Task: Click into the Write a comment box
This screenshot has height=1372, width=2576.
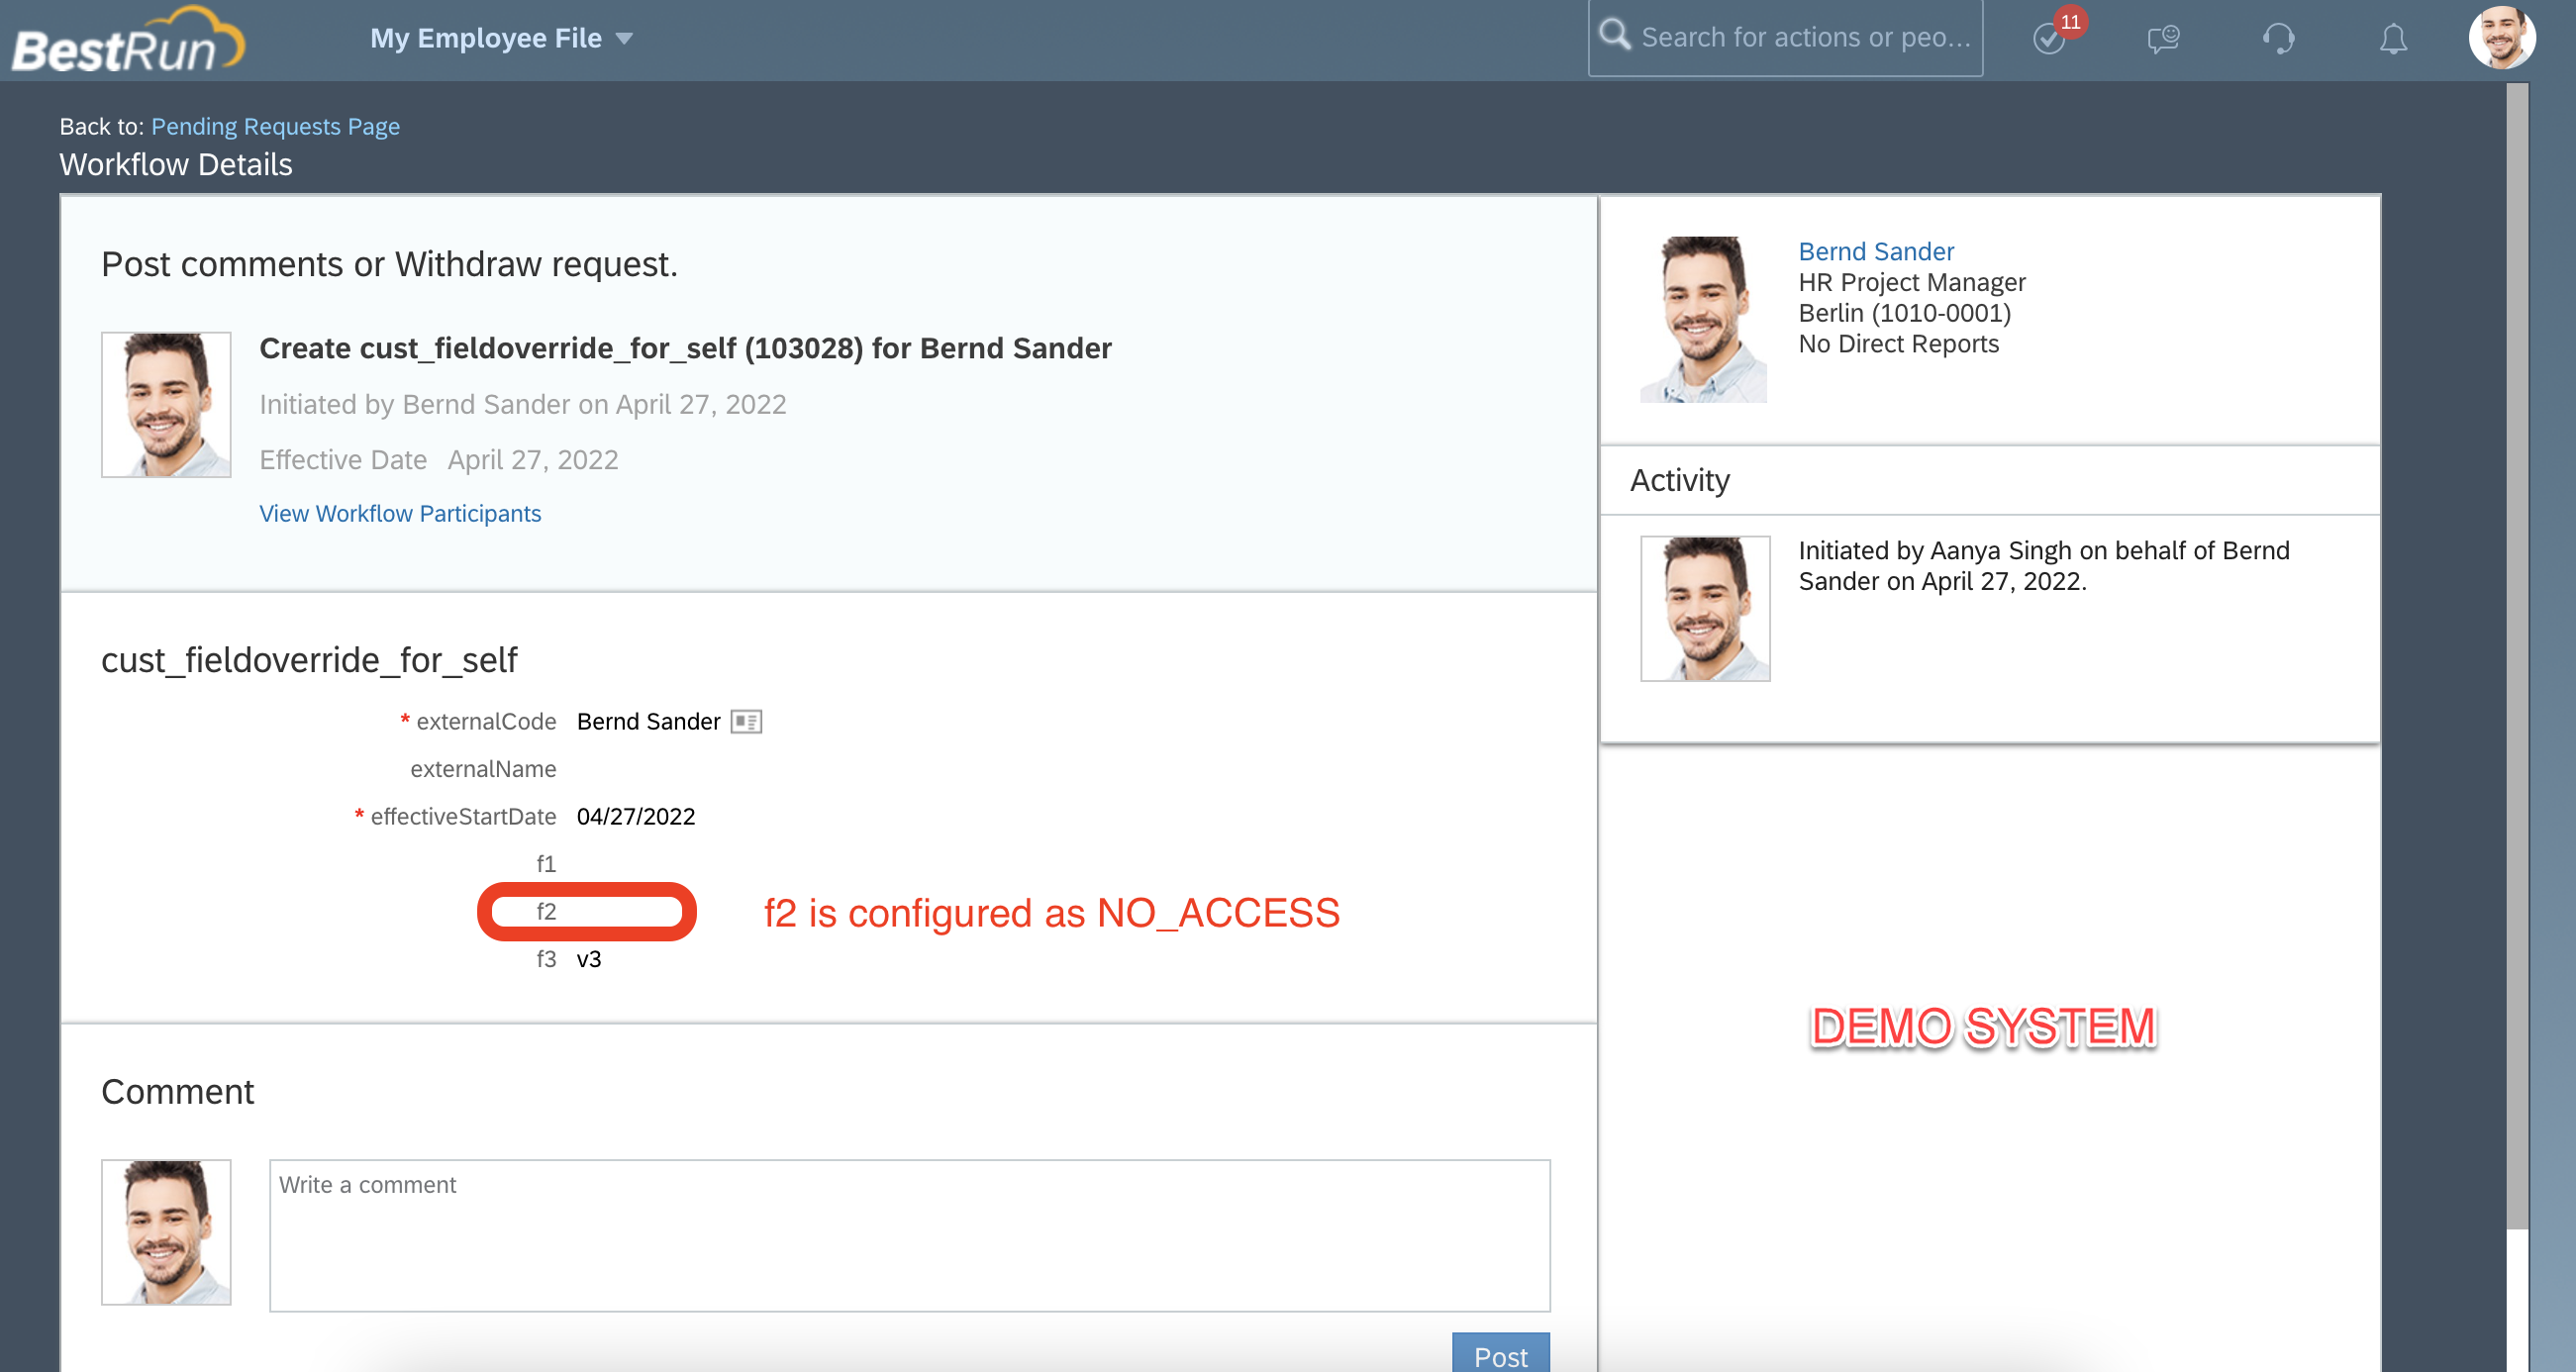Action: pos(909,1235)
